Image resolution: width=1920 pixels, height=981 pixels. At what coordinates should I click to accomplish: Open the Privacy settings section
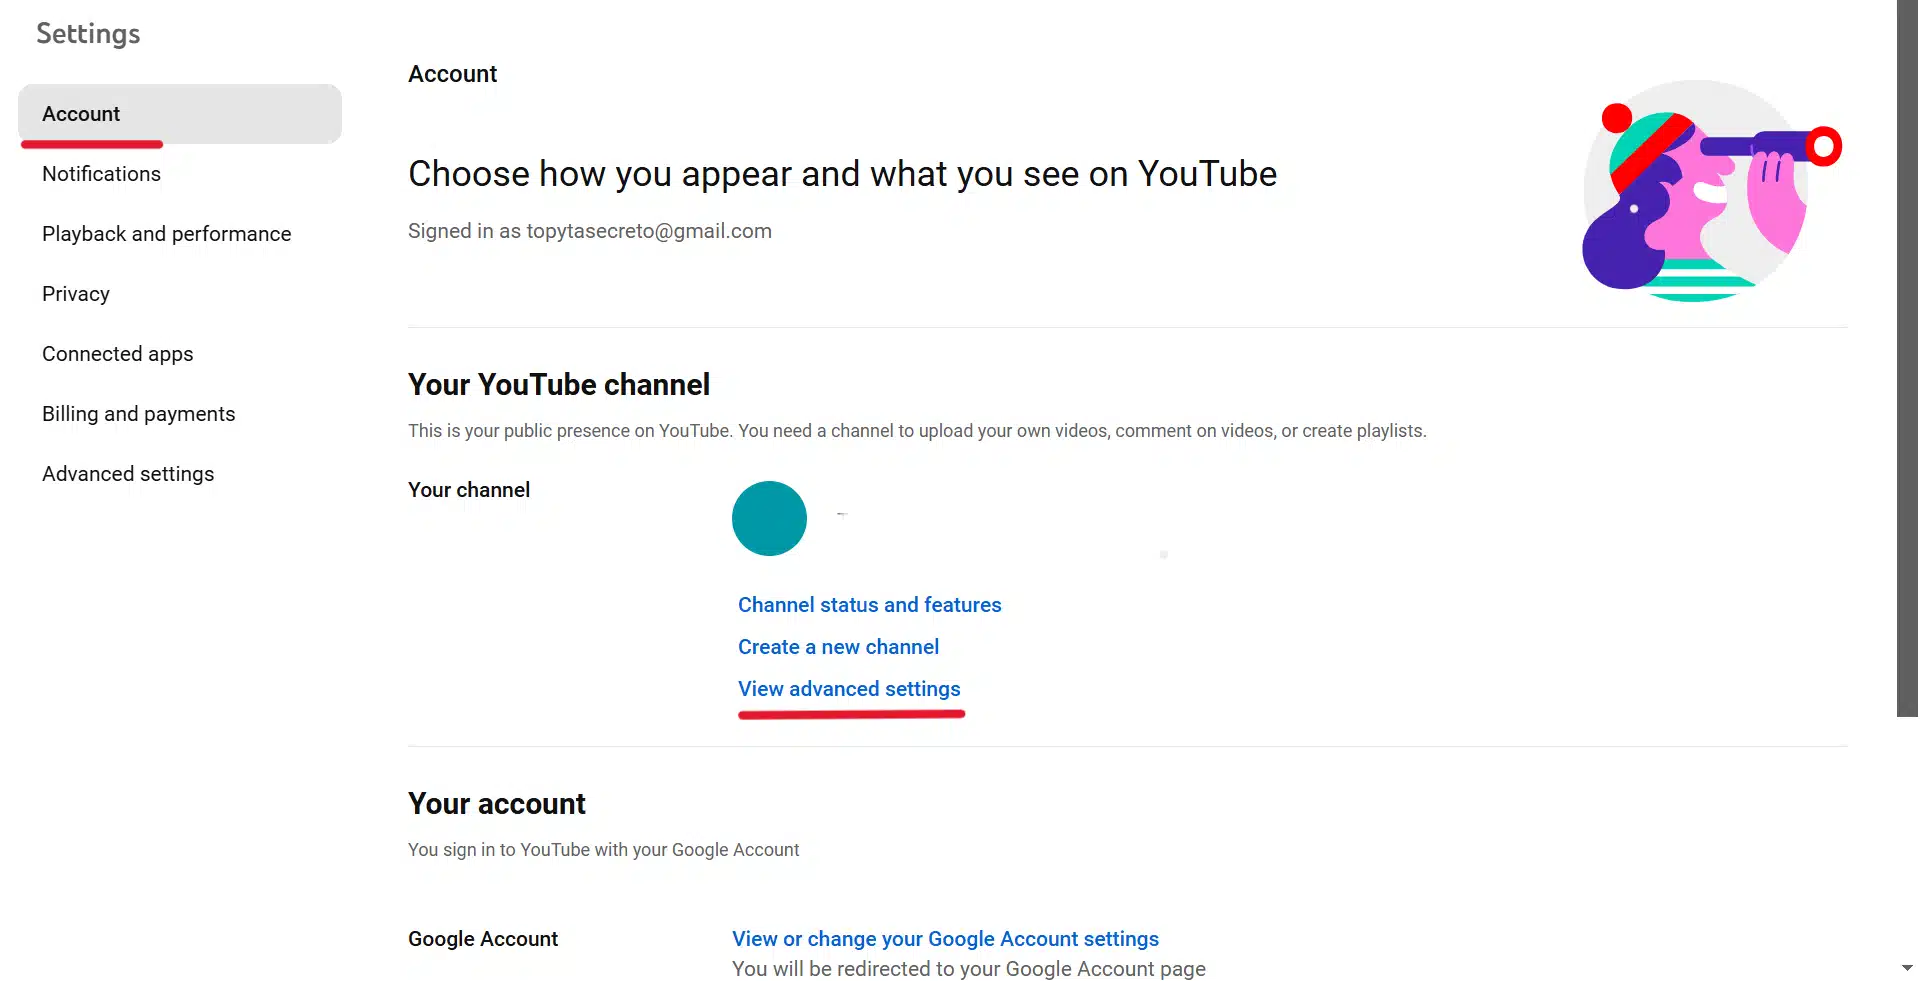point(76,294)
